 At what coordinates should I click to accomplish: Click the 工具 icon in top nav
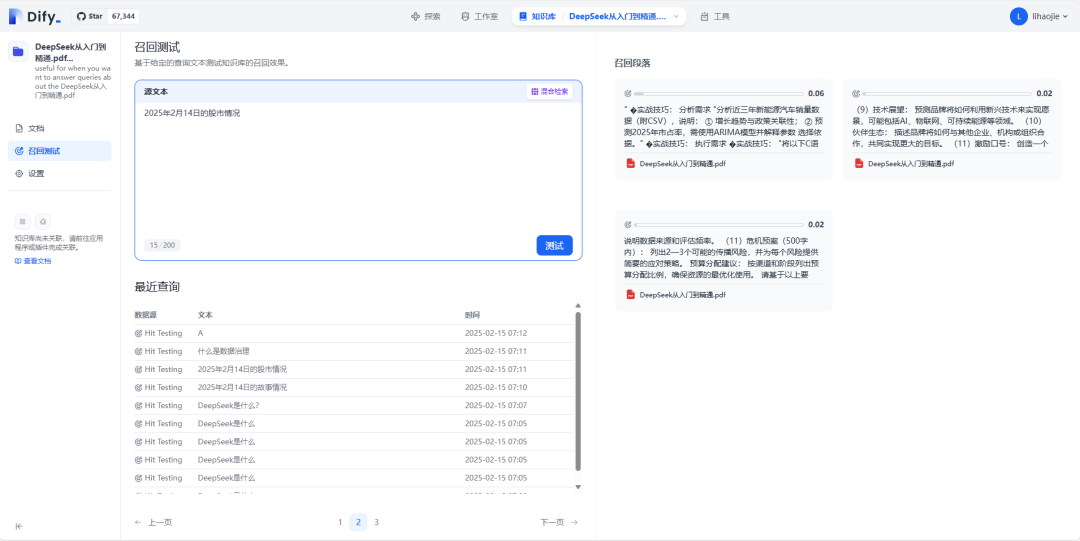(704, 17)
